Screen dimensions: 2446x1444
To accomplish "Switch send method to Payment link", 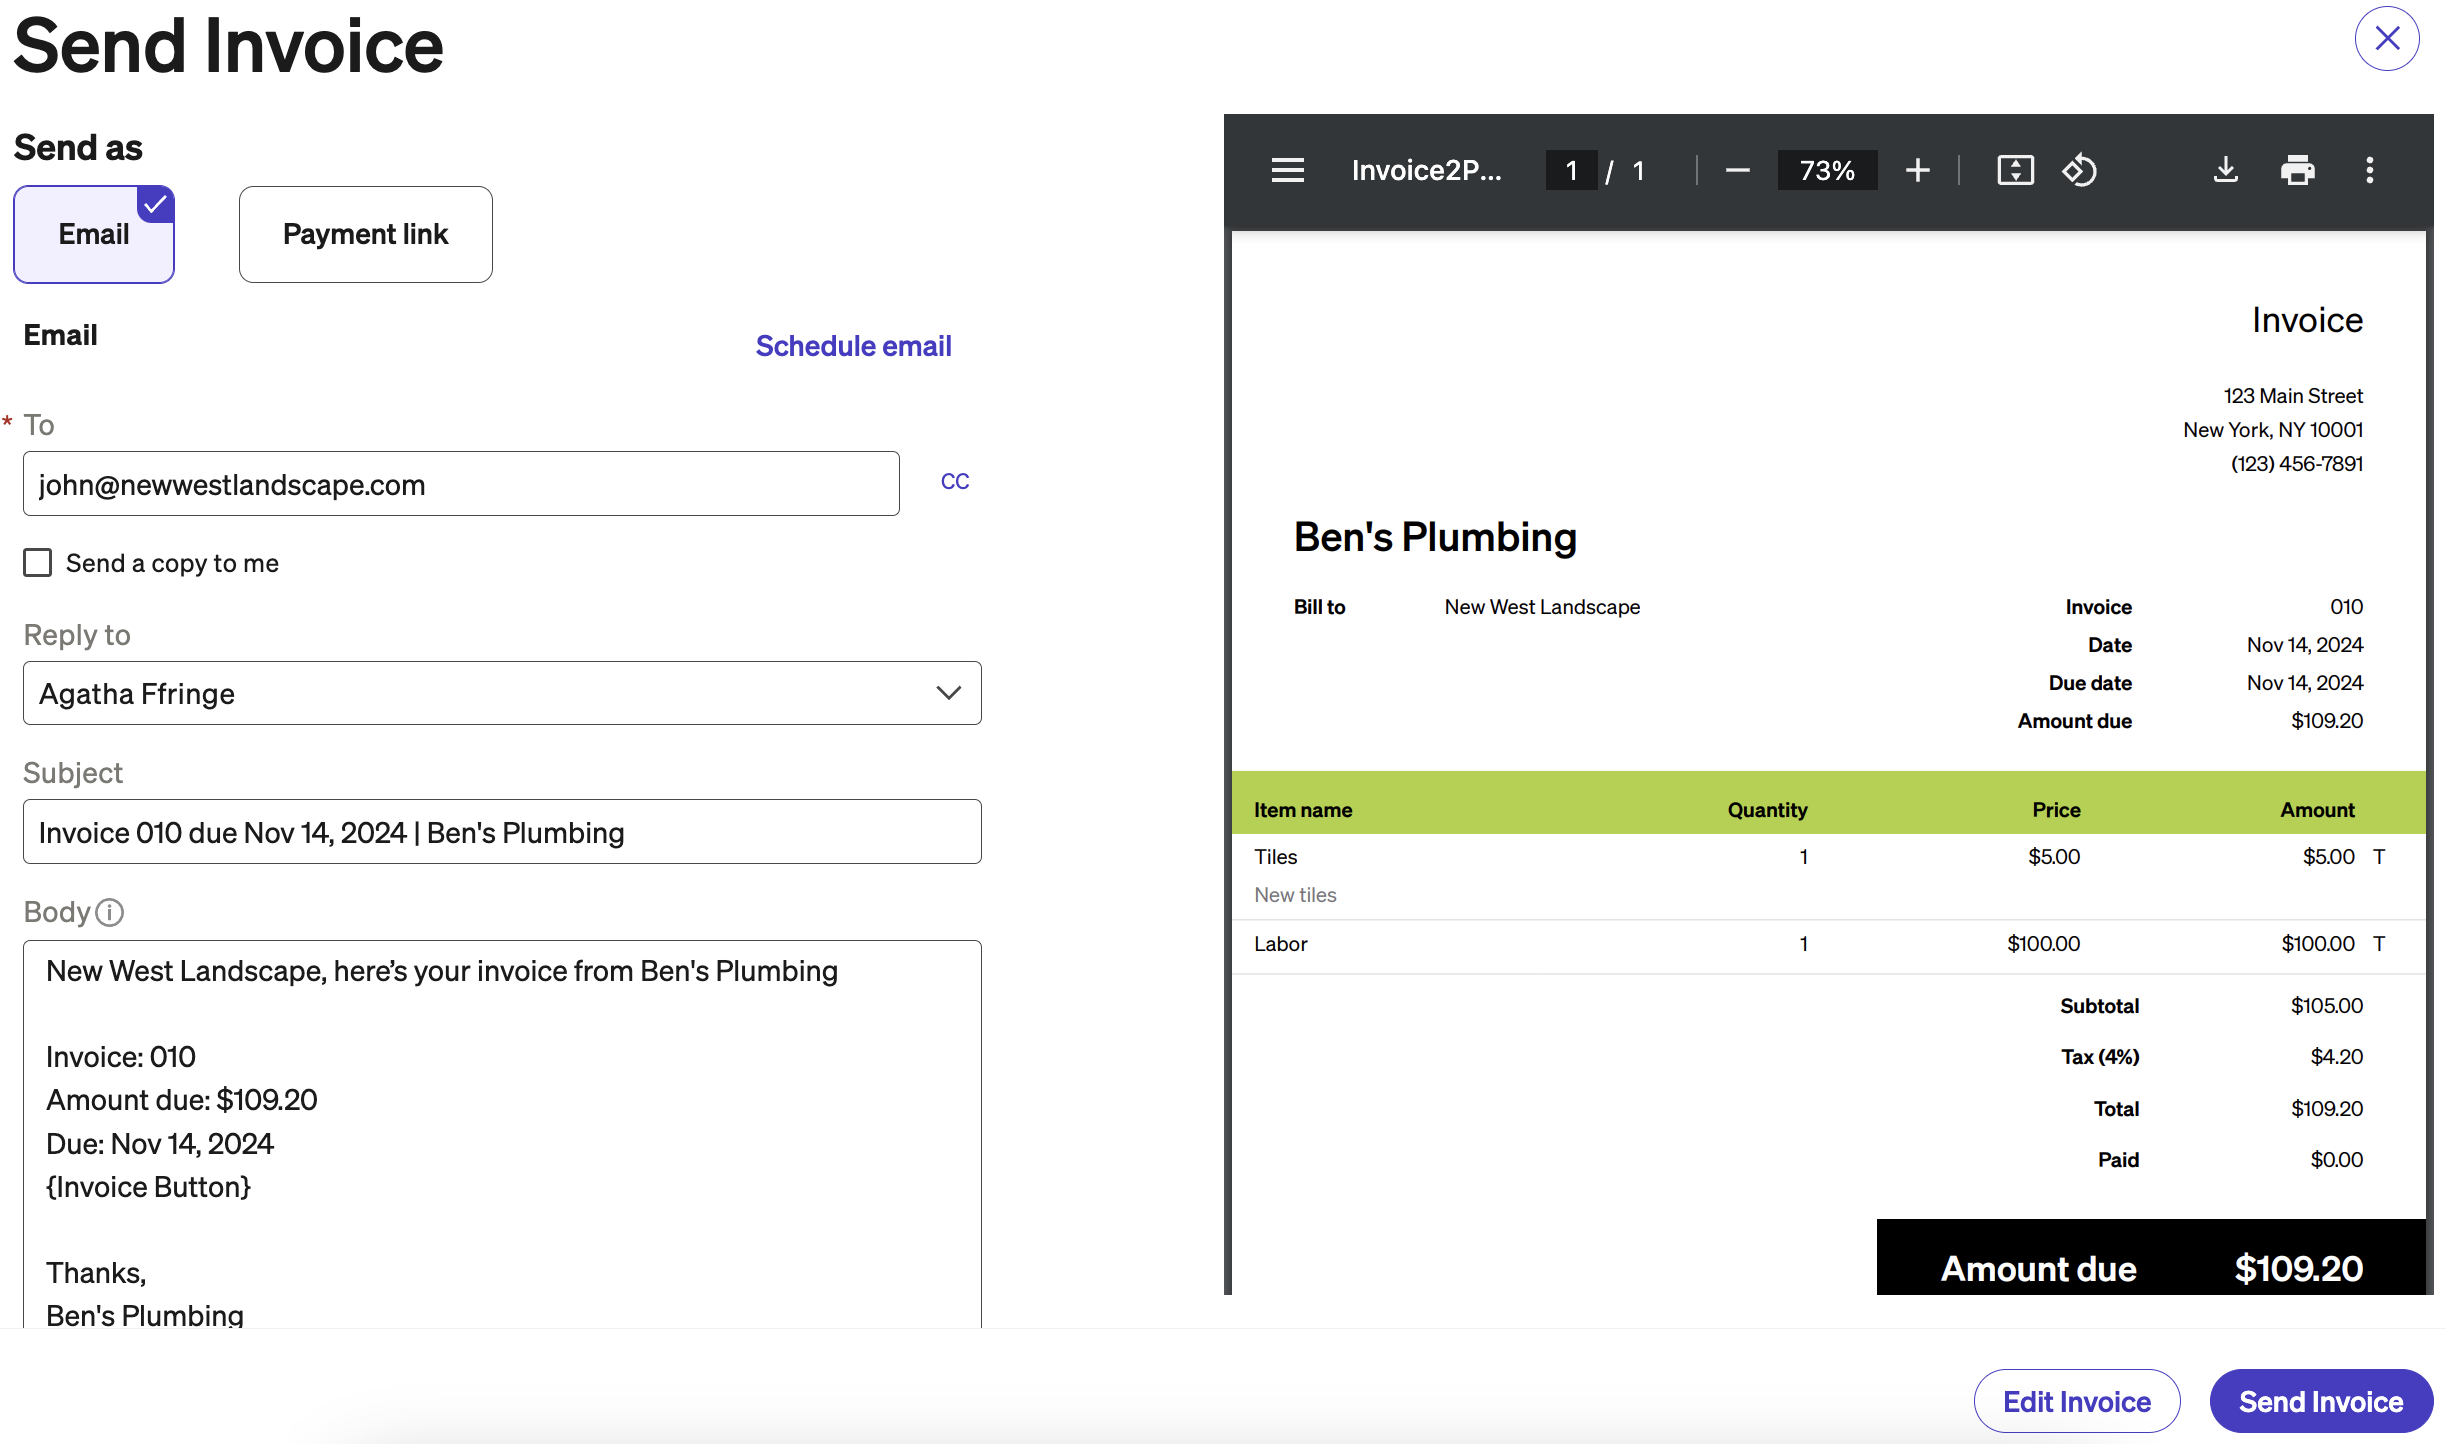I will 365,234.
